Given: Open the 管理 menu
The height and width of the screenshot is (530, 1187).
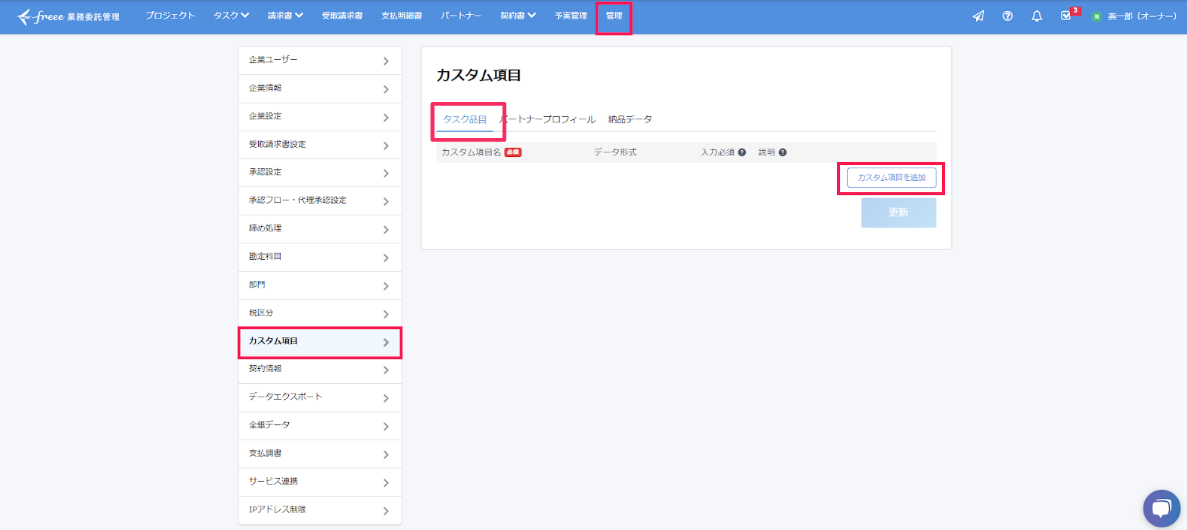Looking at the screenshot, I should [614, 16].
